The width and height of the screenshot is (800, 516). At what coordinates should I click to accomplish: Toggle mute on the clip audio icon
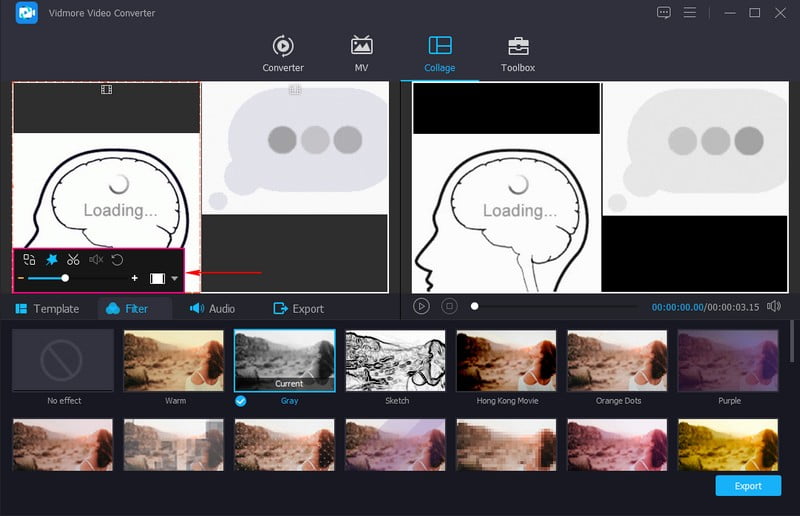(96, 260)
